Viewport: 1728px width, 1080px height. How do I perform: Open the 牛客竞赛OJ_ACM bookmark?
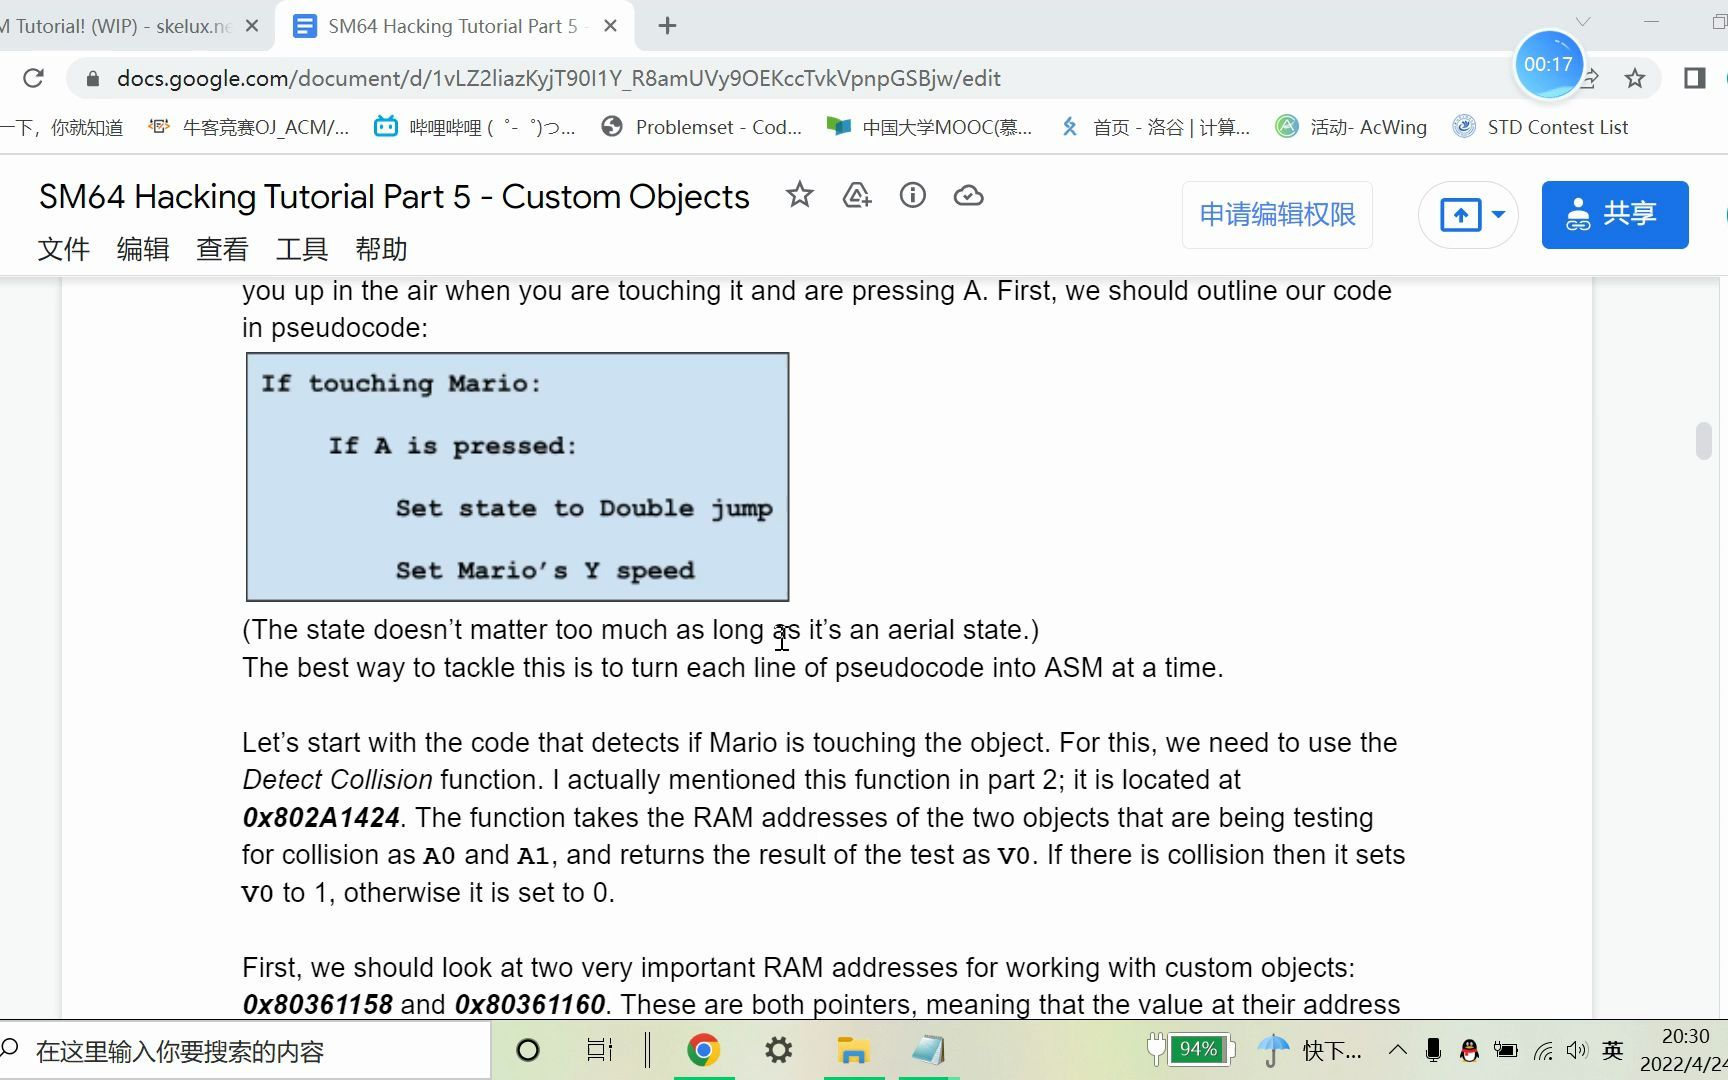pyautogui.click(x=249, y=127)
